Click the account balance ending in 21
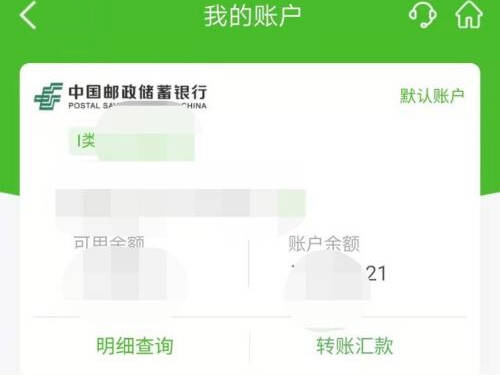 click(338, 273)
